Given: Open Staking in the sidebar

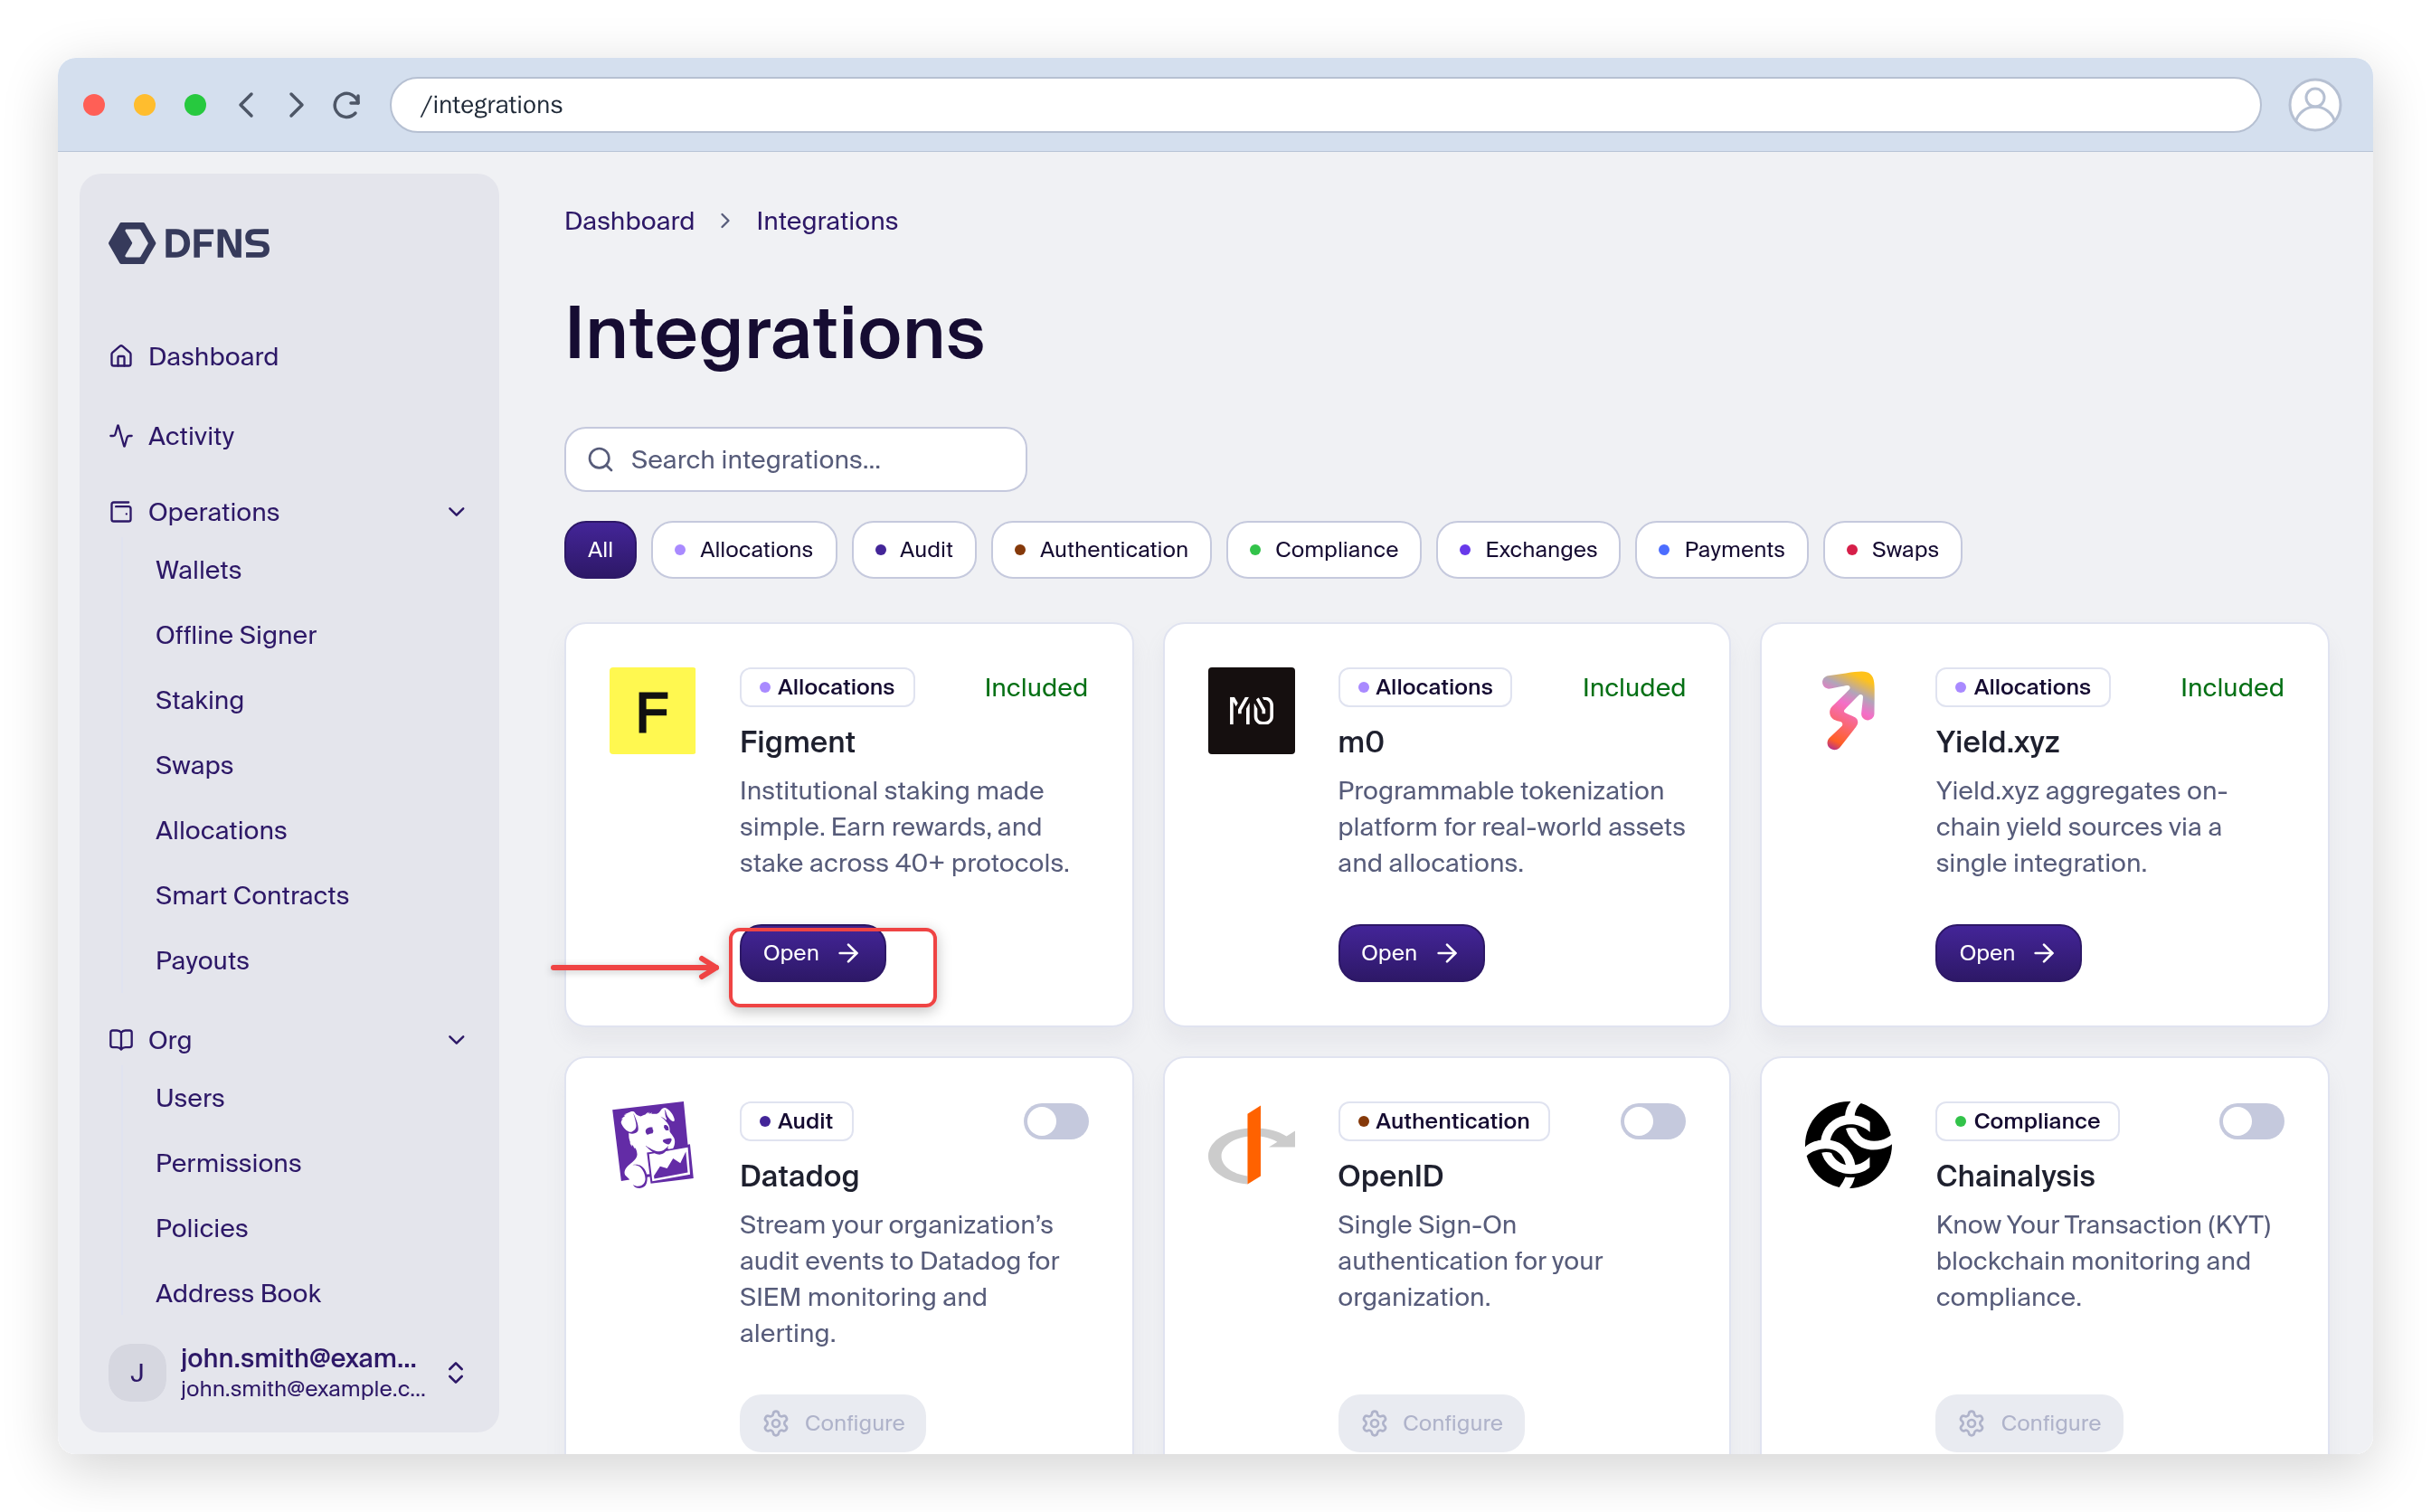Looking at the screenshot, I should click(x=199, y=700).
